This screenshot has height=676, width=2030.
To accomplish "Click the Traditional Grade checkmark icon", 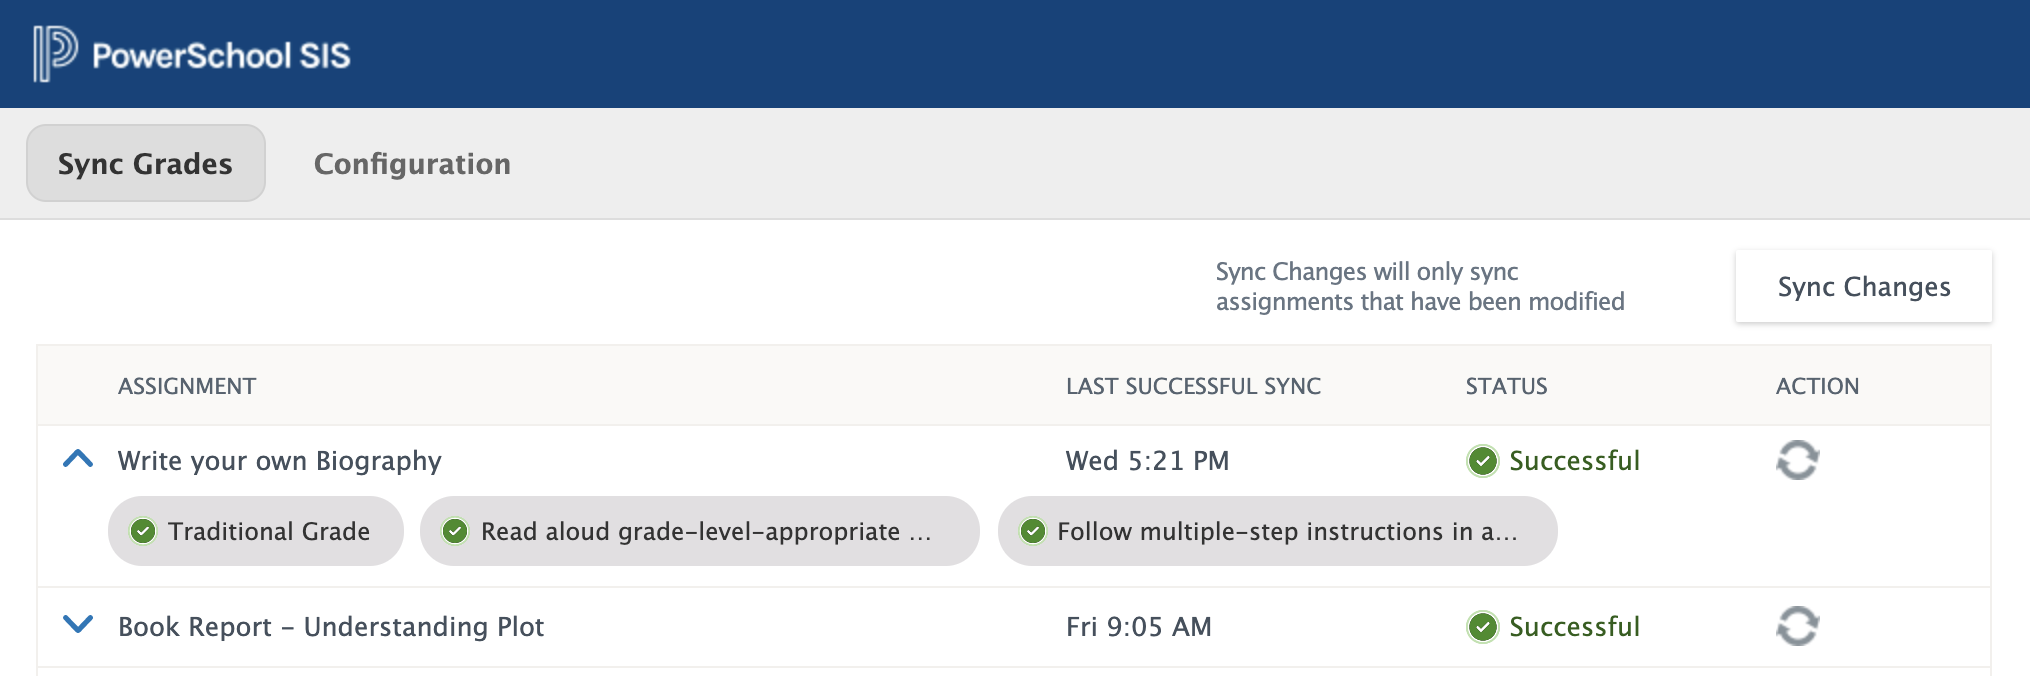I will click(x=143, y=531).
